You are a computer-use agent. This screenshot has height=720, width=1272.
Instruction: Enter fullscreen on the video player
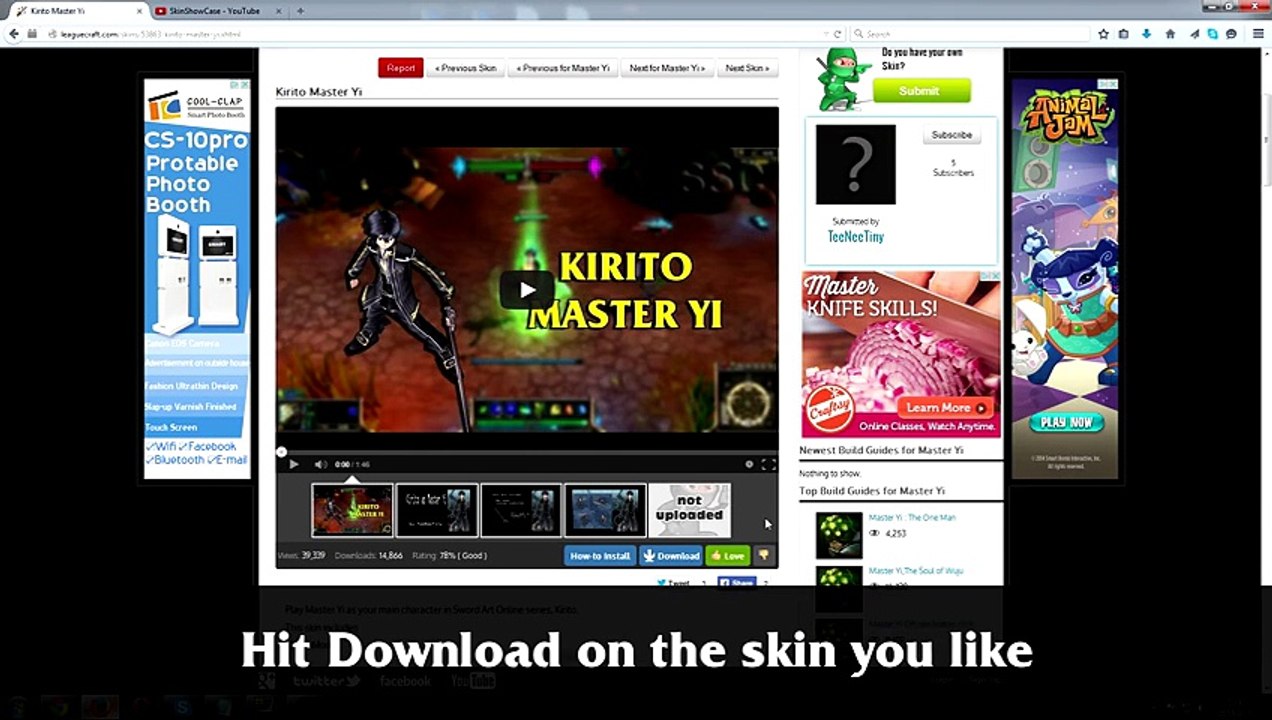coord(768,464)
